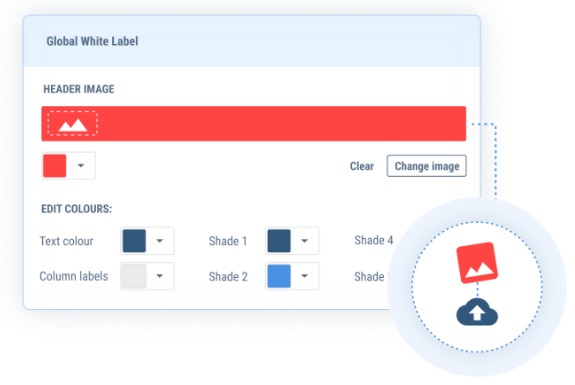The width and height of the screenshot is (575, 385).
Task: Click the Global White Label title
Action: 92,41
